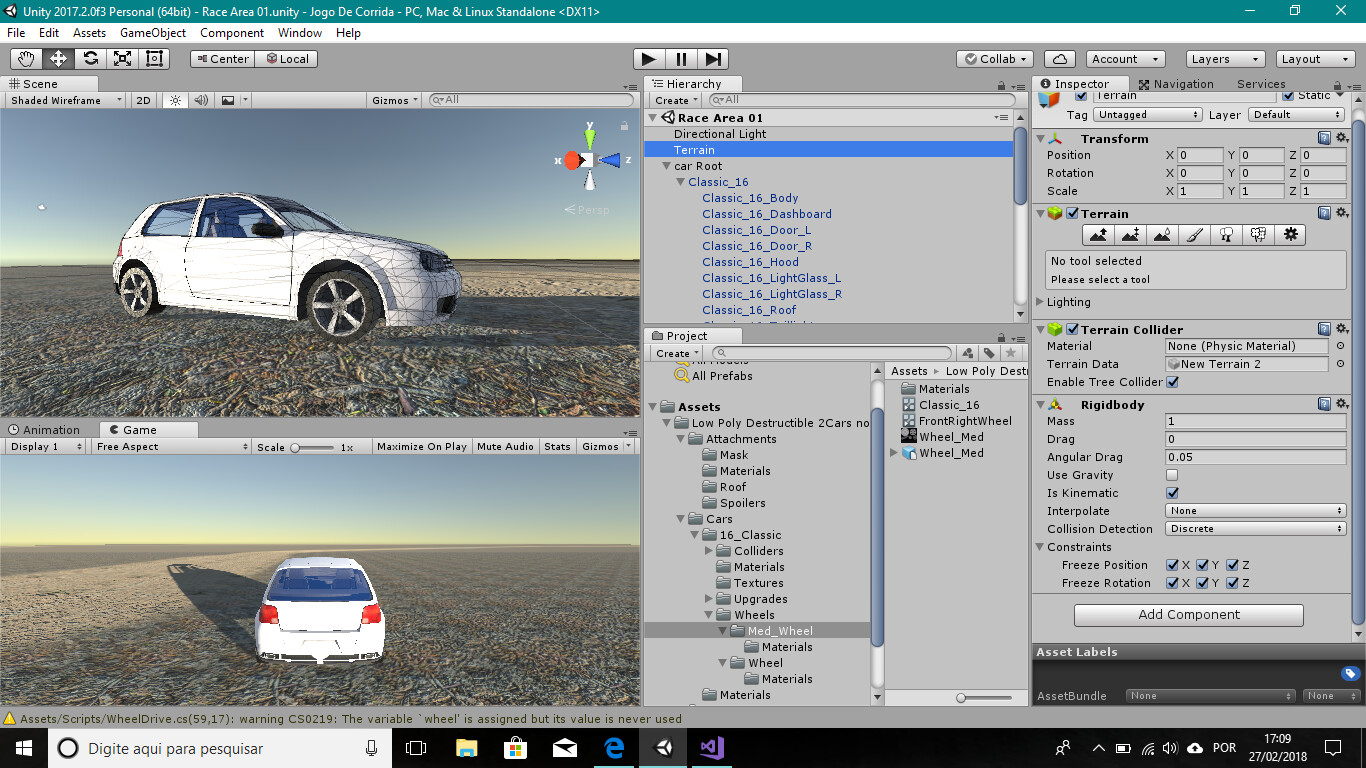
Task: Open the Terrain Settings gear tool
Action: pyautogui.click(x=1291, y=234)
